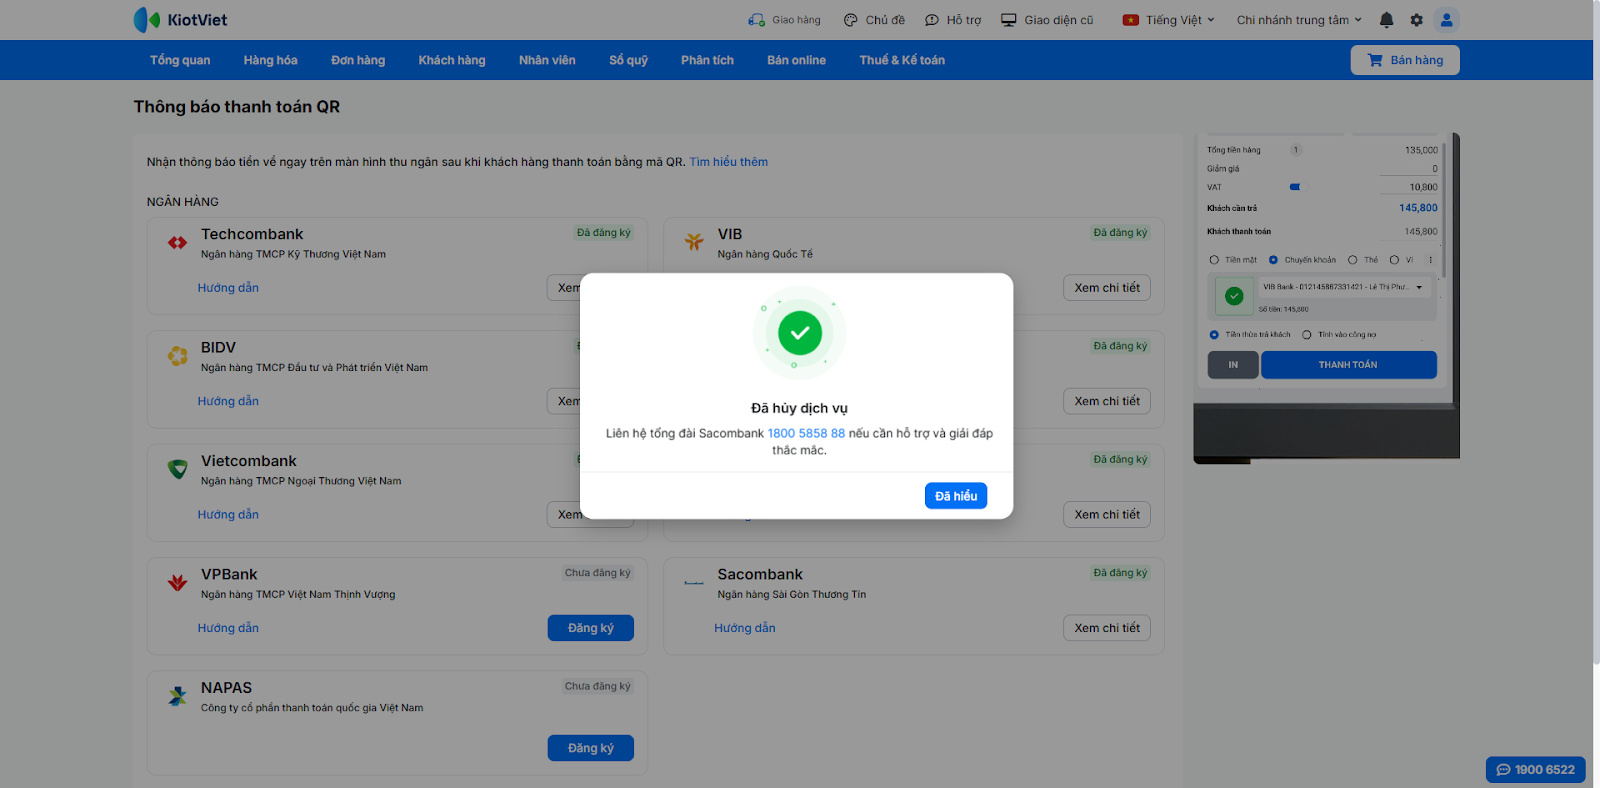Click the Techcombank Đã đăng ký badge
The image size is (1600, 788).
[x=604, y=233]
